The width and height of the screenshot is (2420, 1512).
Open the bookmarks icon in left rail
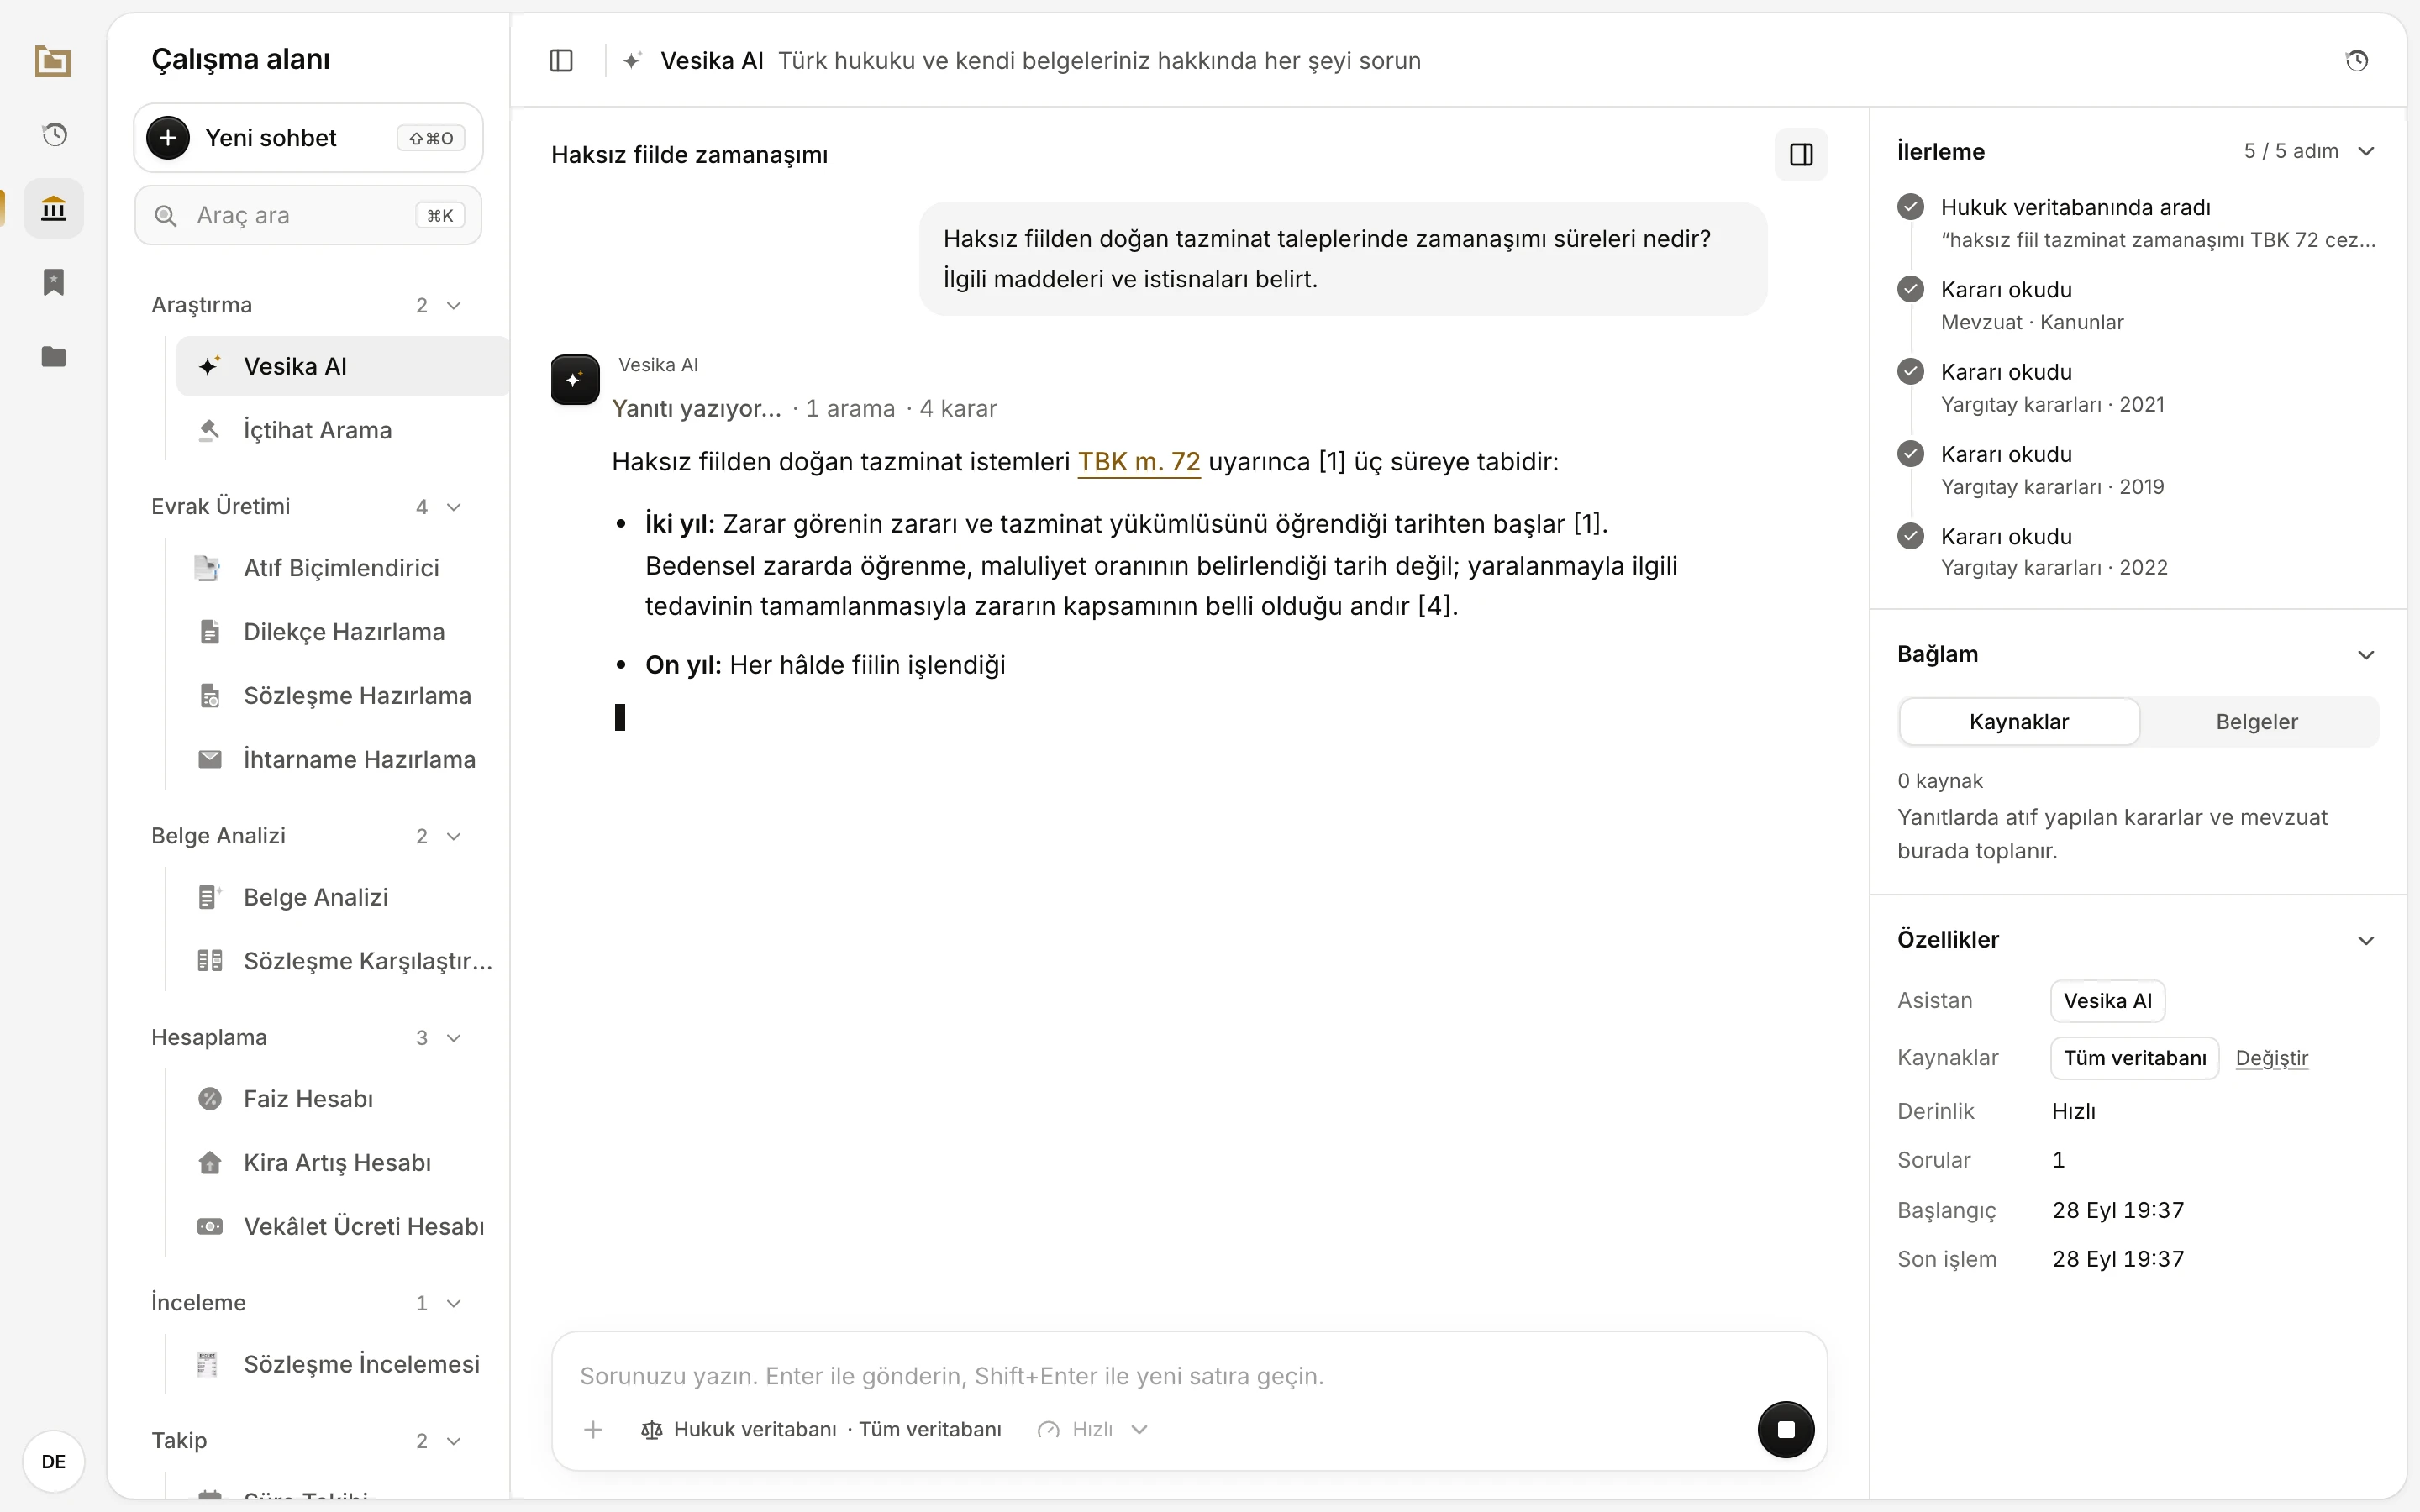(x=54, y=282)
